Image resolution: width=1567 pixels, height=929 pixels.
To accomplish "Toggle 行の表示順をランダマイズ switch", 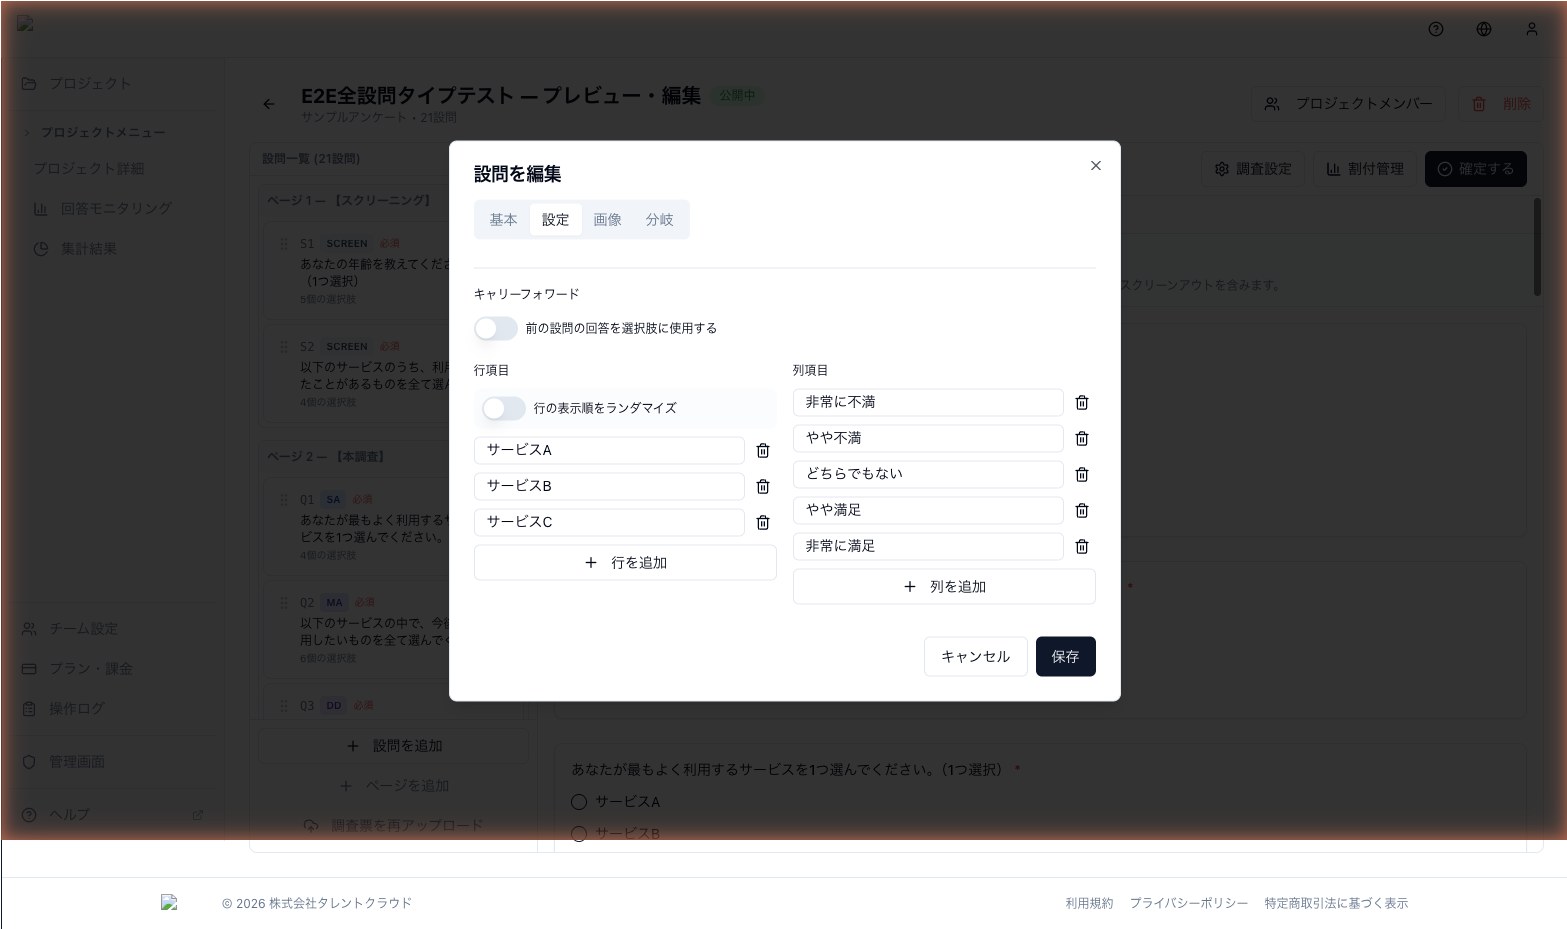I will [504, 408].
